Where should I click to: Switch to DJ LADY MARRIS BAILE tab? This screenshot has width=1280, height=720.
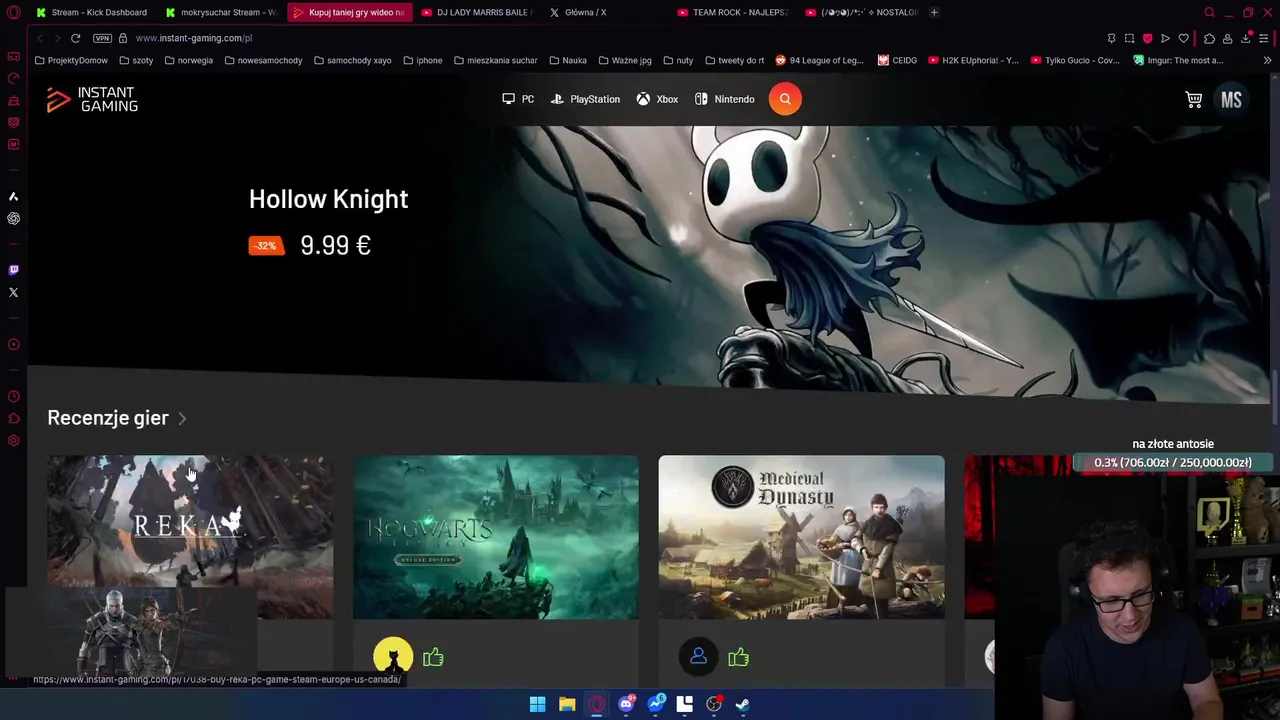pyautogui.click(x=476, y=12)
